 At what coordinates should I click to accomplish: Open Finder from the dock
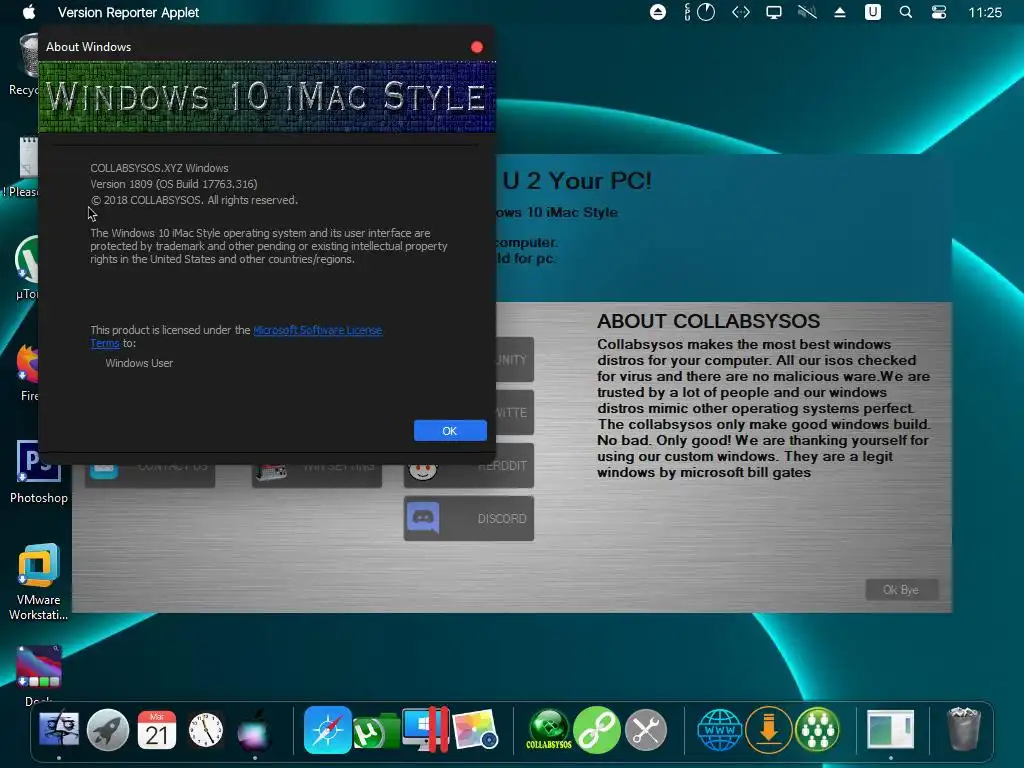(59, 729)
